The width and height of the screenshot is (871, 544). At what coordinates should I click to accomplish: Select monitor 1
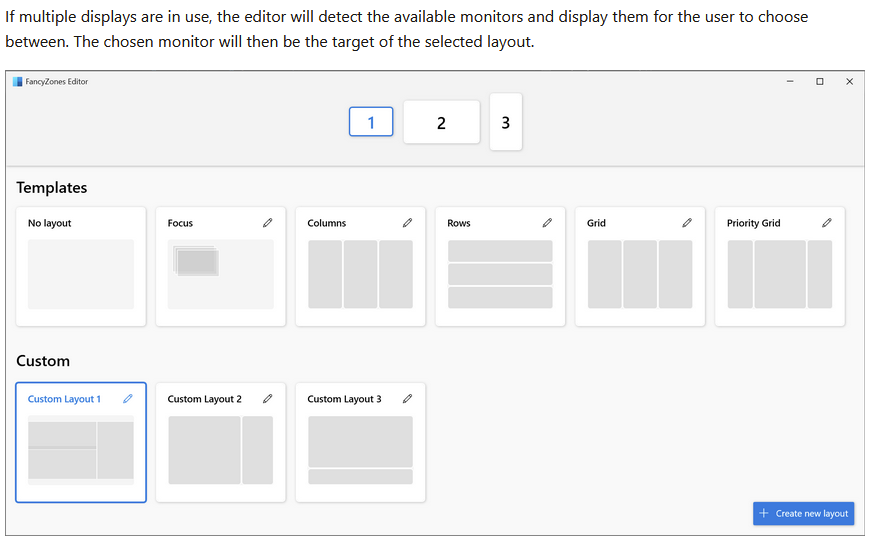(371, 122)
